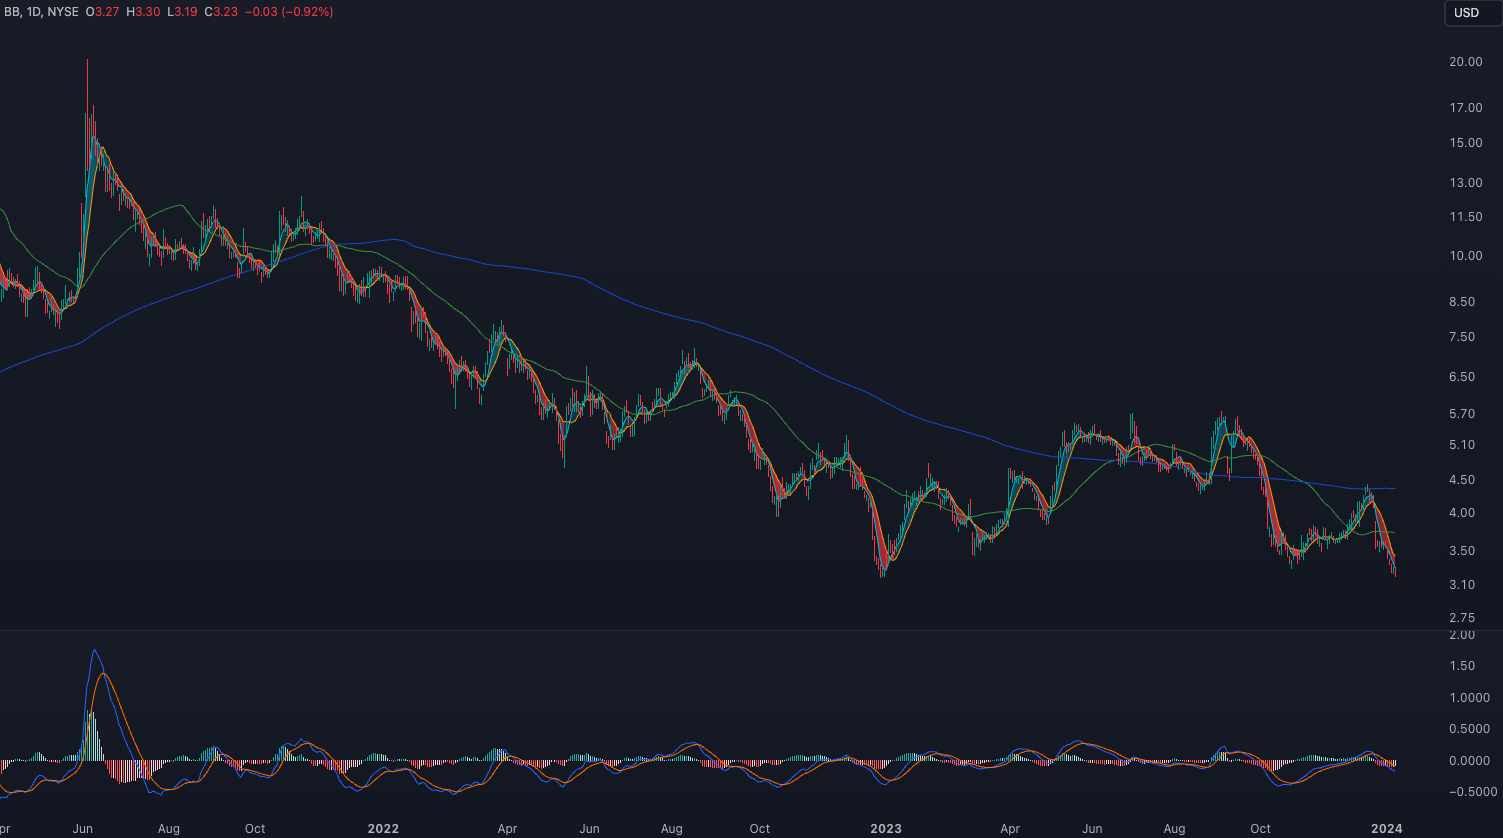Open the USD currency selector
Screen dimensions: 1503x838
(1466, 13)
